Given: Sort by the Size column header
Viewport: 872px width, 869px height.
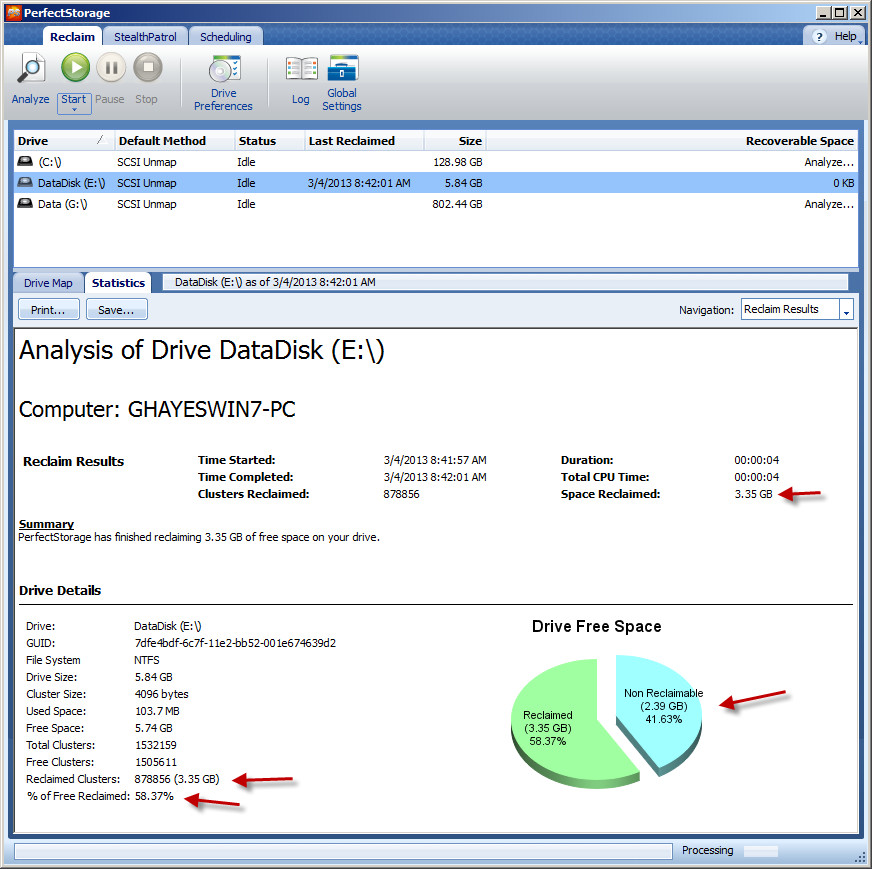Looking at the screenshot, I should (455, 141).
